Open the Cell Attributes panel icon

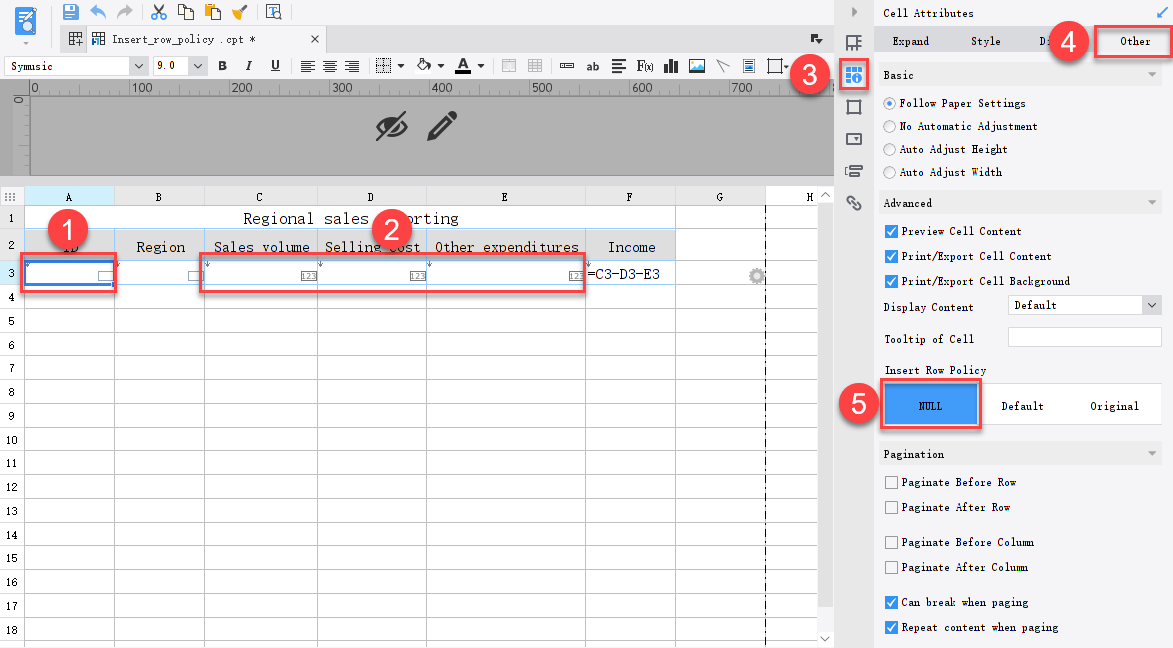(853, 74)
